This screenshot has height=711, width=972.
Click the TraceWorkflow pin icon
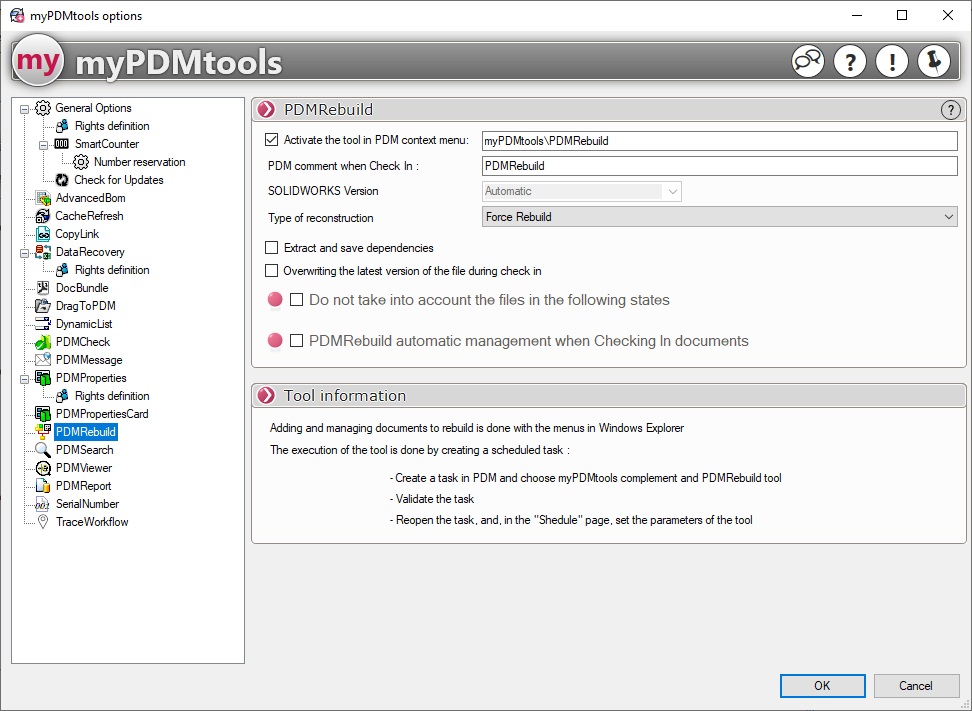click(x=43, y=522)
